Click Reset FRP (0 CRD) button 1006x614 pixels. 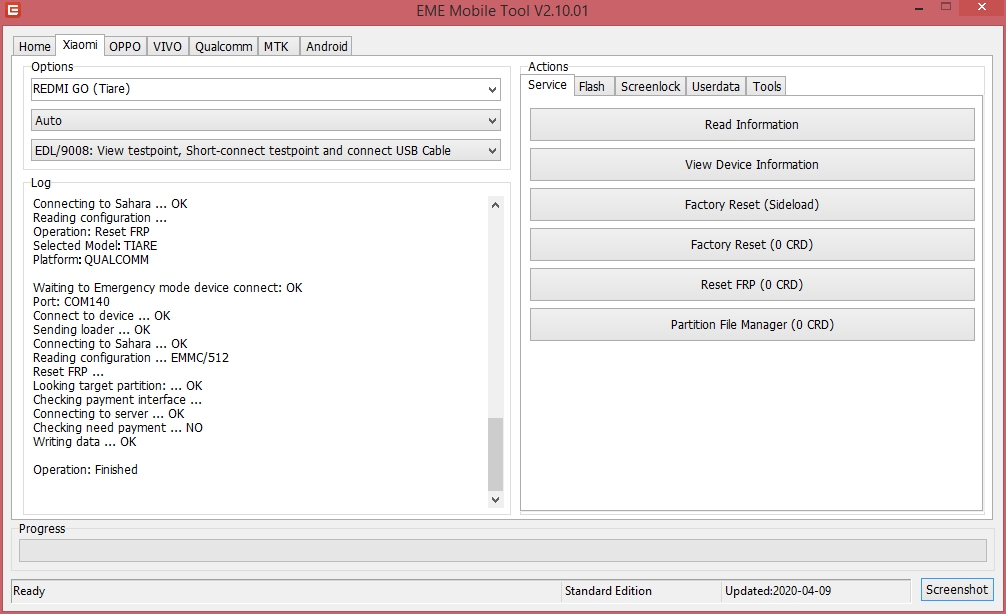752,284
